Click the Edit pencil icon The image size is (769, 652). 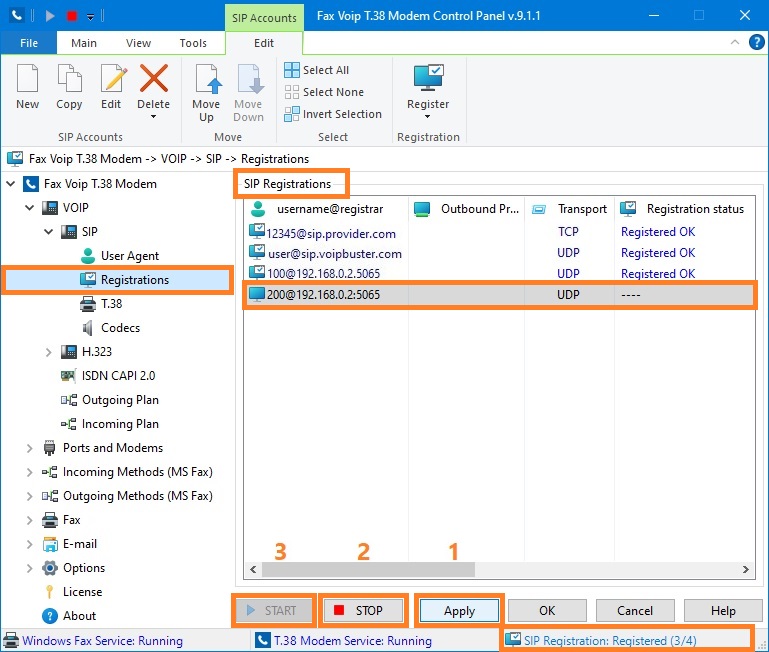tap(113, 78)
